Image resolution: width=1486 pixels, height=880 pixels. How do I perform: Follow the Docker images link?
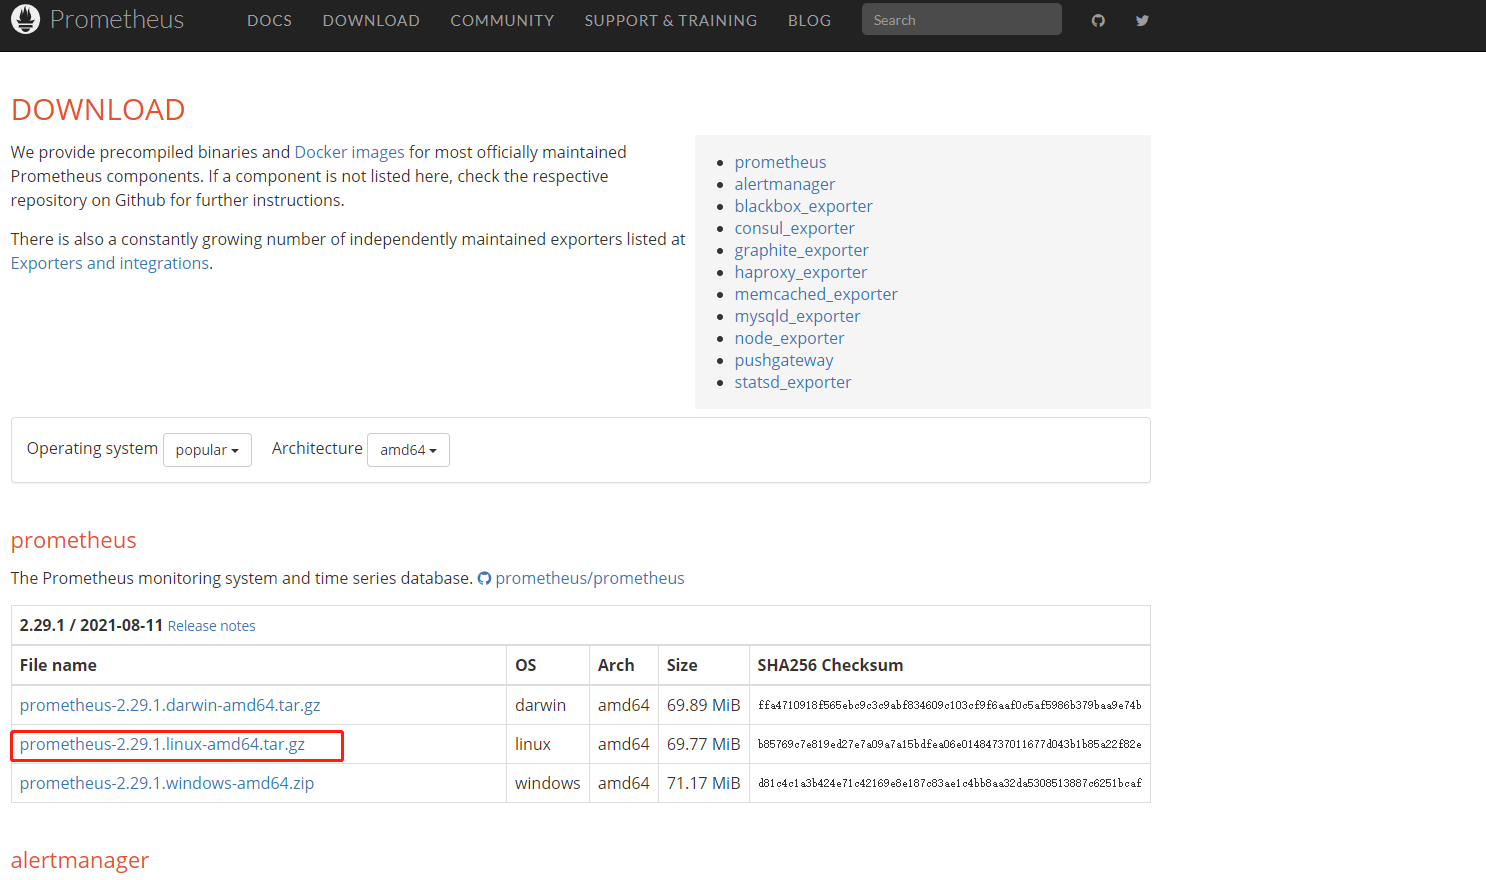(x=349, y=152)
